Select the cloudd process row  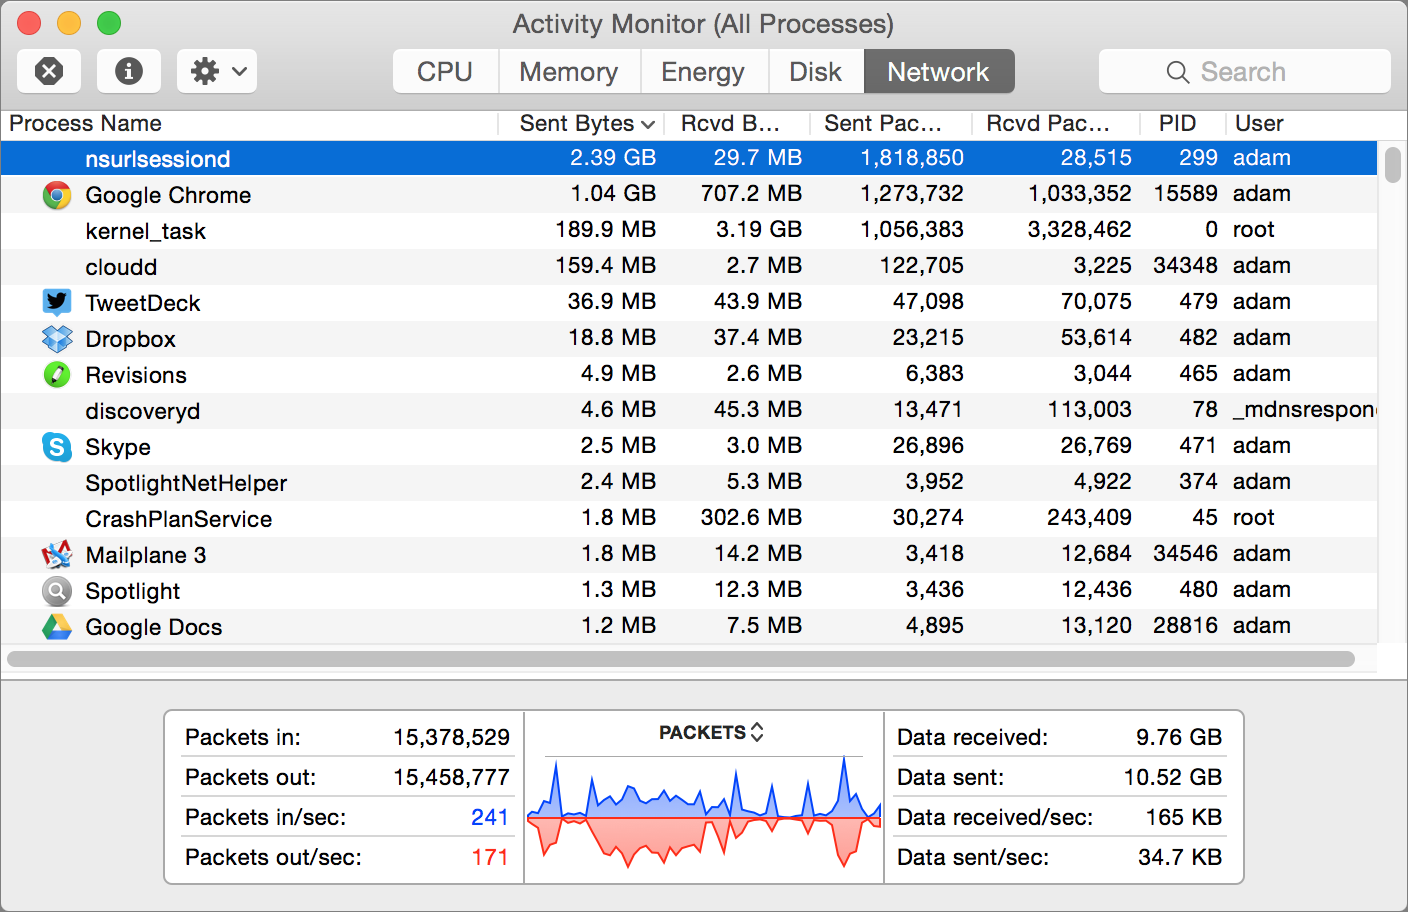coord(689,266)
